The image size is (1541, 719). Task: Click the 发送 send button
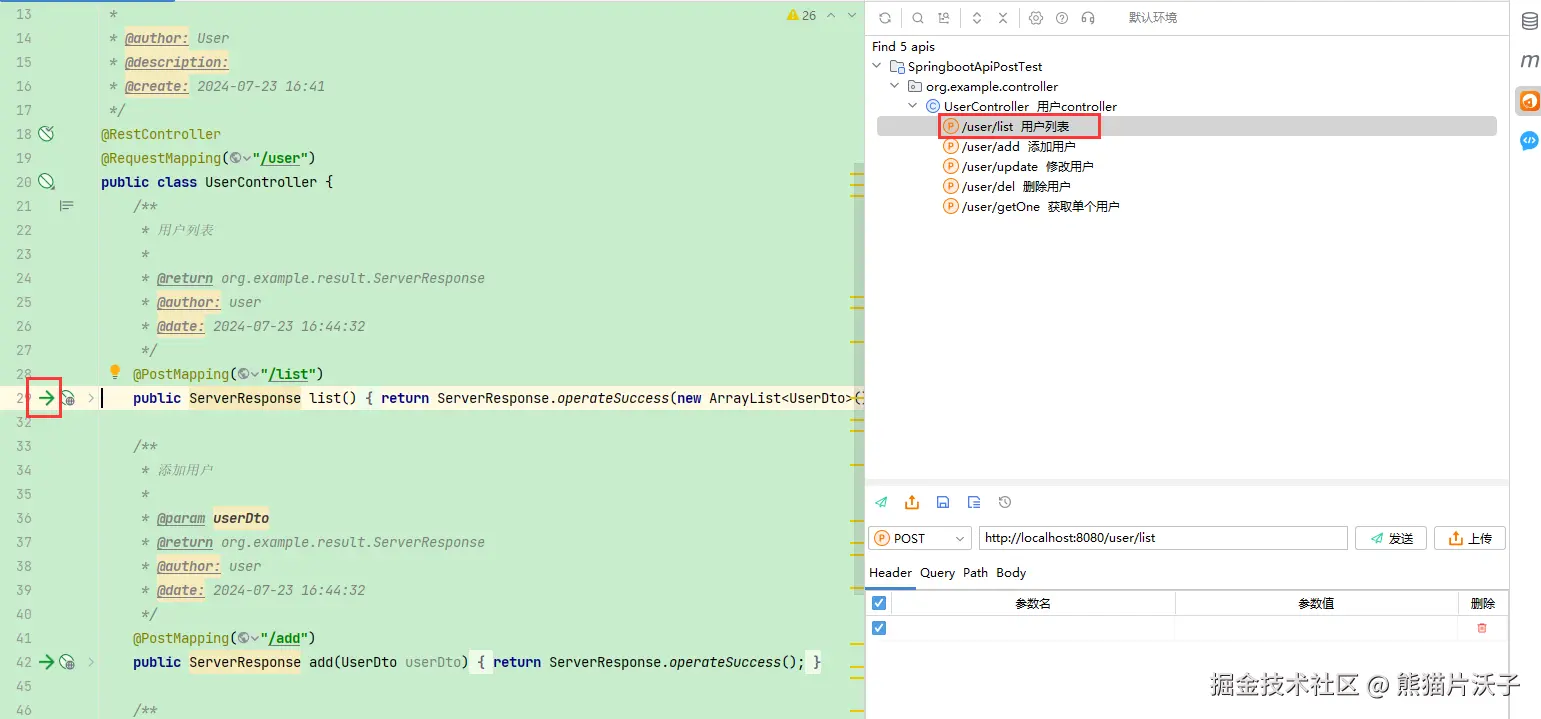point(1391,538)
